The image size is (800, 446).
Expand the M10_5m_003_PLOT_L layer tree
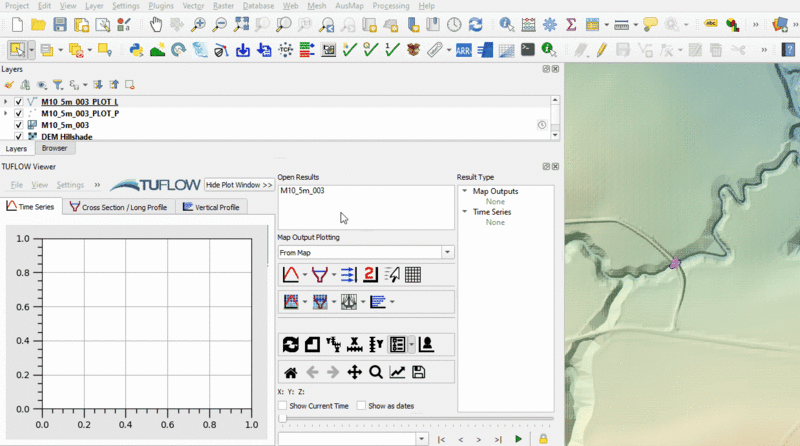[x=6, y=102]
